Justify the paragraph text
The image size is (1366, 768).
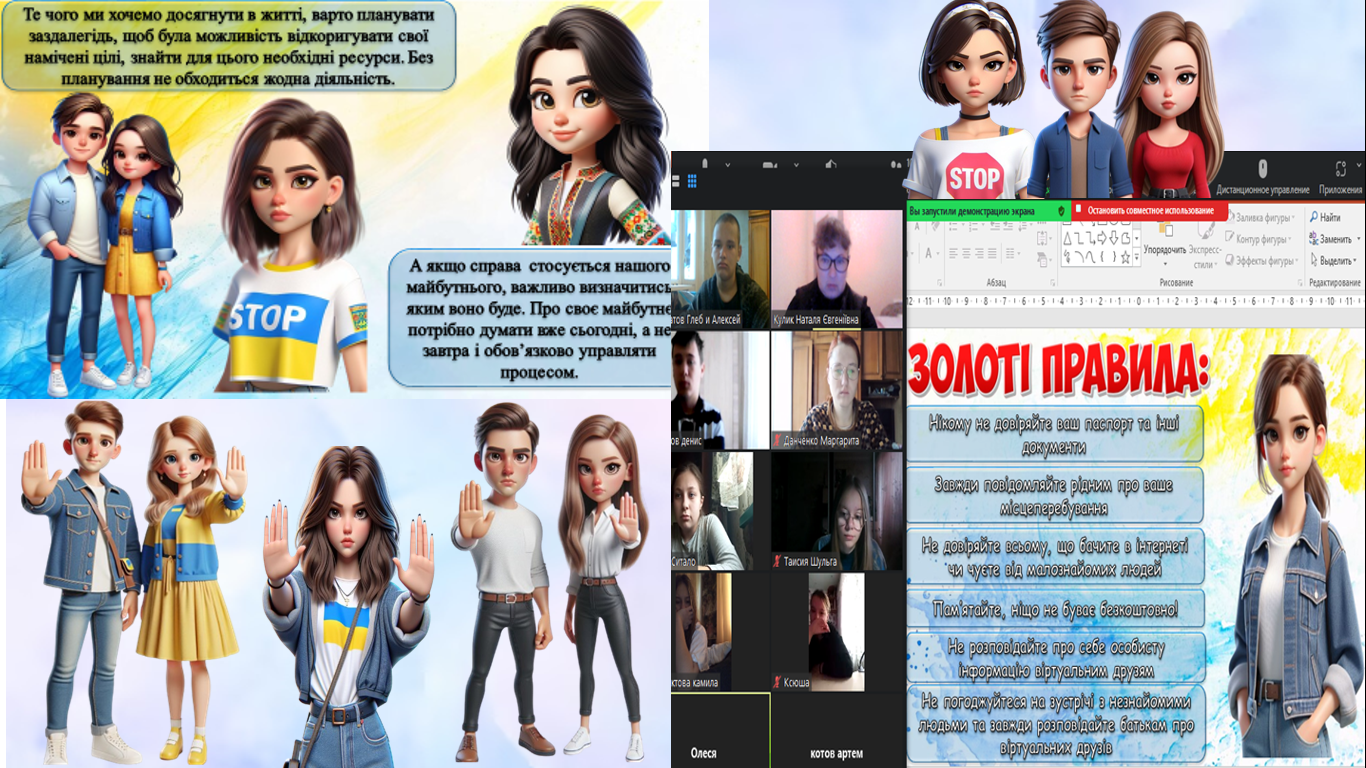point(992,253)
